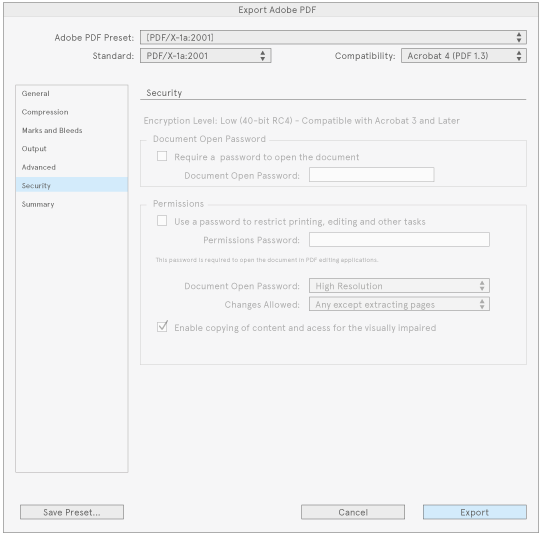Select the Security section
Image resolution: width=540 pixels, height=535 pixels.
[x=72, y=185]
